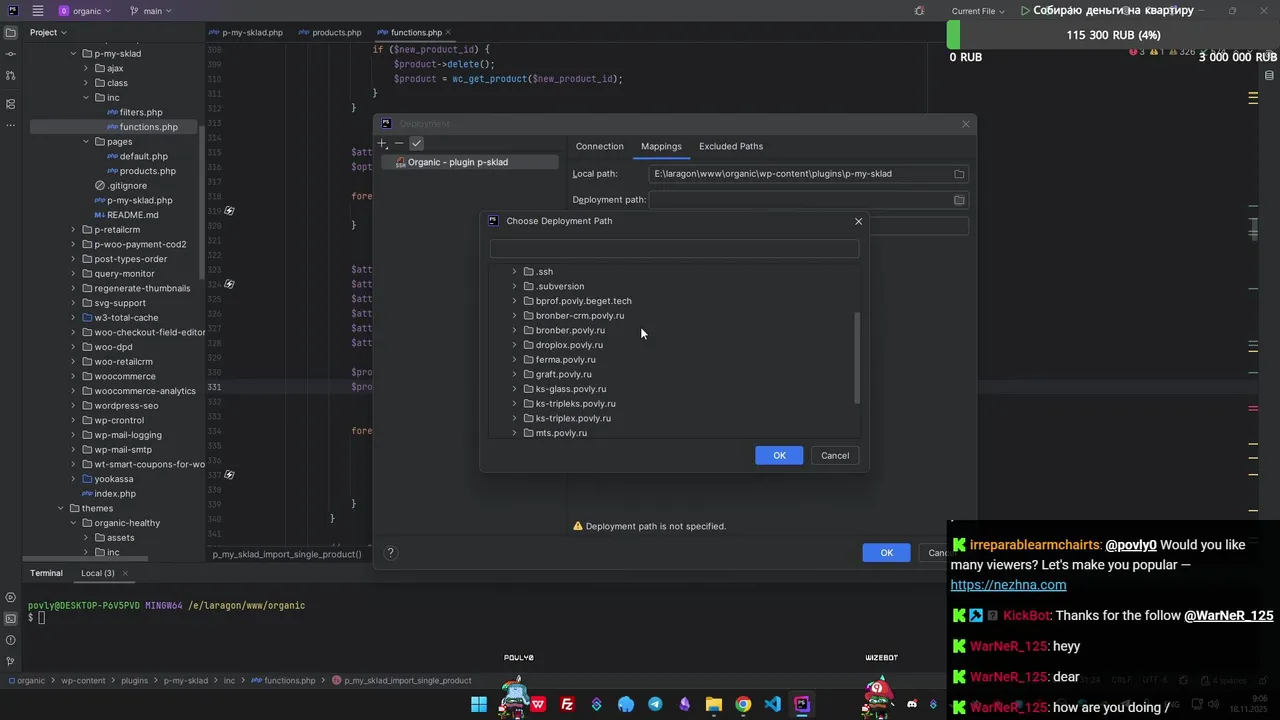Viewport: 1280px width, 720px height.
Task: Open WPS Office from the taskbar
Action: click(538, 704)
